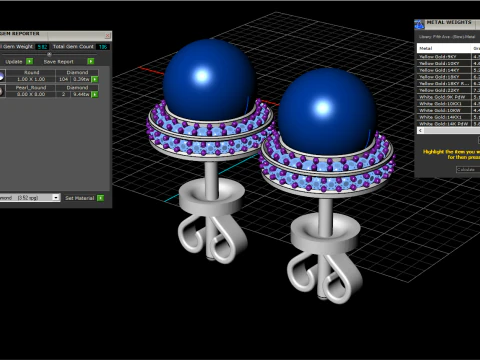Close the Gem Reporter panel
The image size is (480, 360).
click(107, 35)
